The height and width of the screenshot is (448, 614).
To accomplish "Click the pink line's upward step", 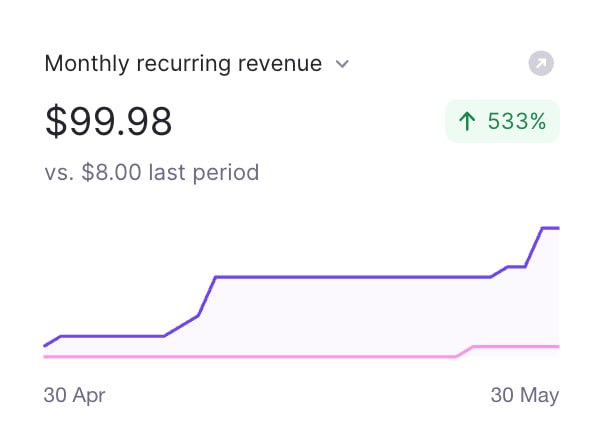I will pyautogui.click(x=464, y=352).
